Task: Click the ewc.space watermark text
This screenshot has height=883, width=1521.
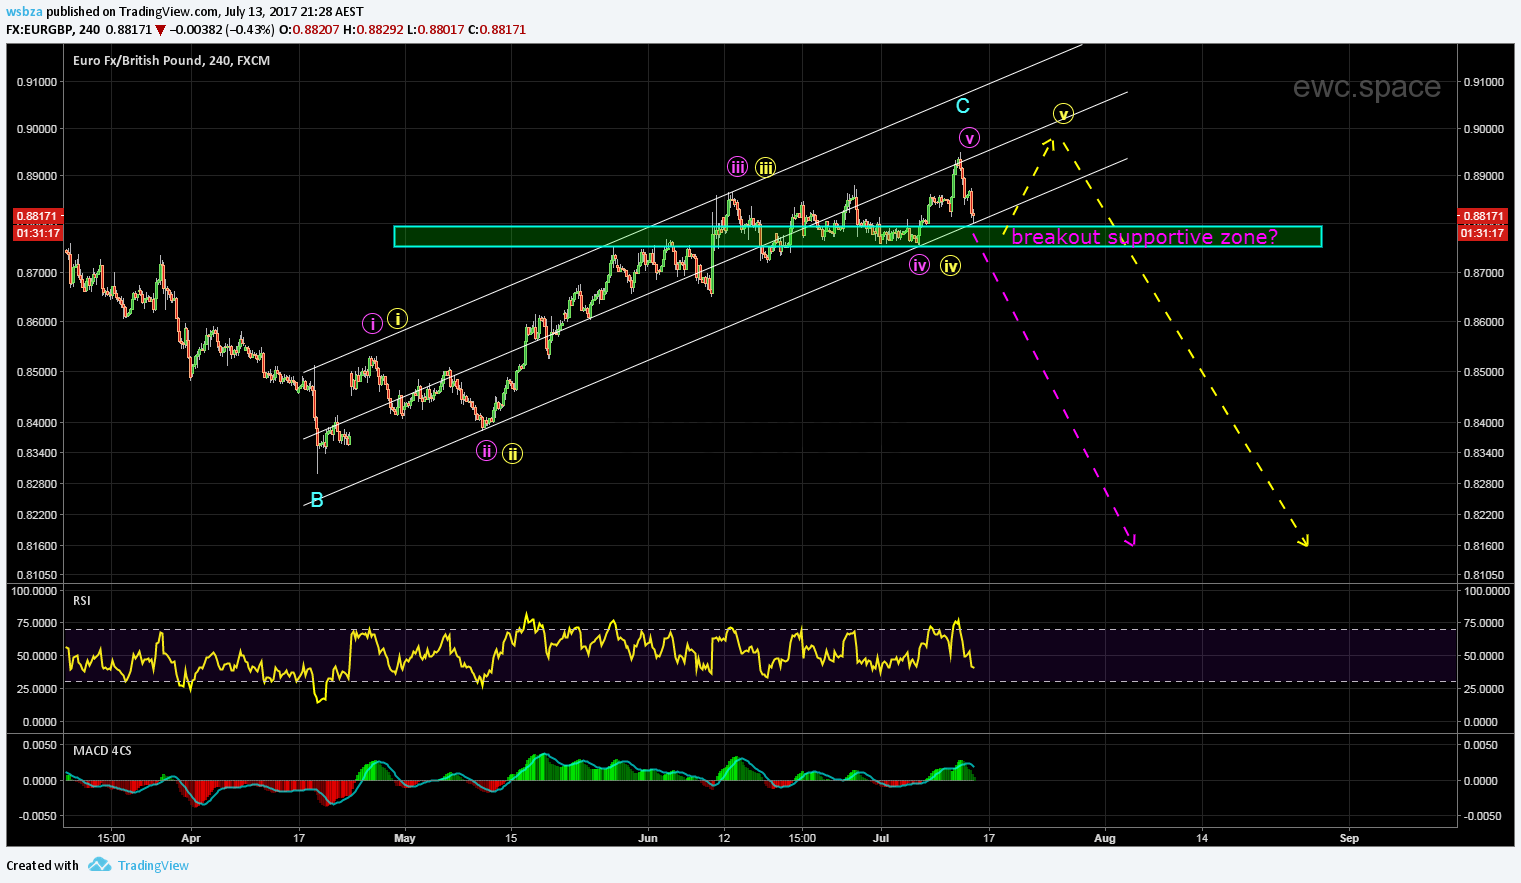Action: point(1366,87)
